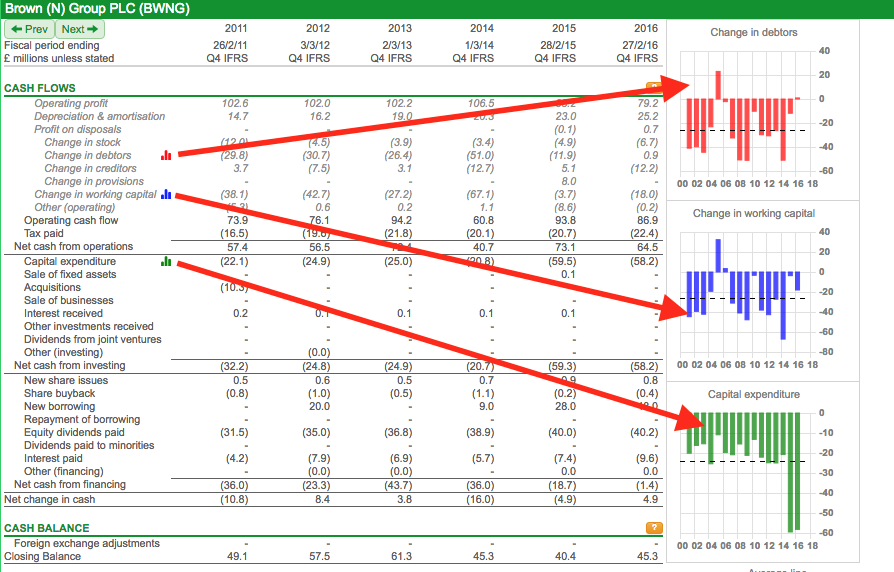
Task: Click the Dividends paid to minorities label
Action: [x=89, y=445]
